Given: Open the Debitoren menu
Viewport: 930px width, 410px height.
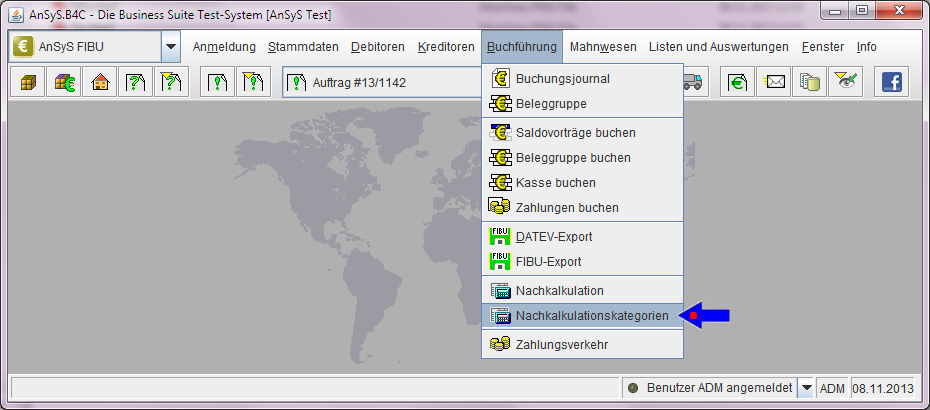Looking at the screenshot, I should [378, 47].
